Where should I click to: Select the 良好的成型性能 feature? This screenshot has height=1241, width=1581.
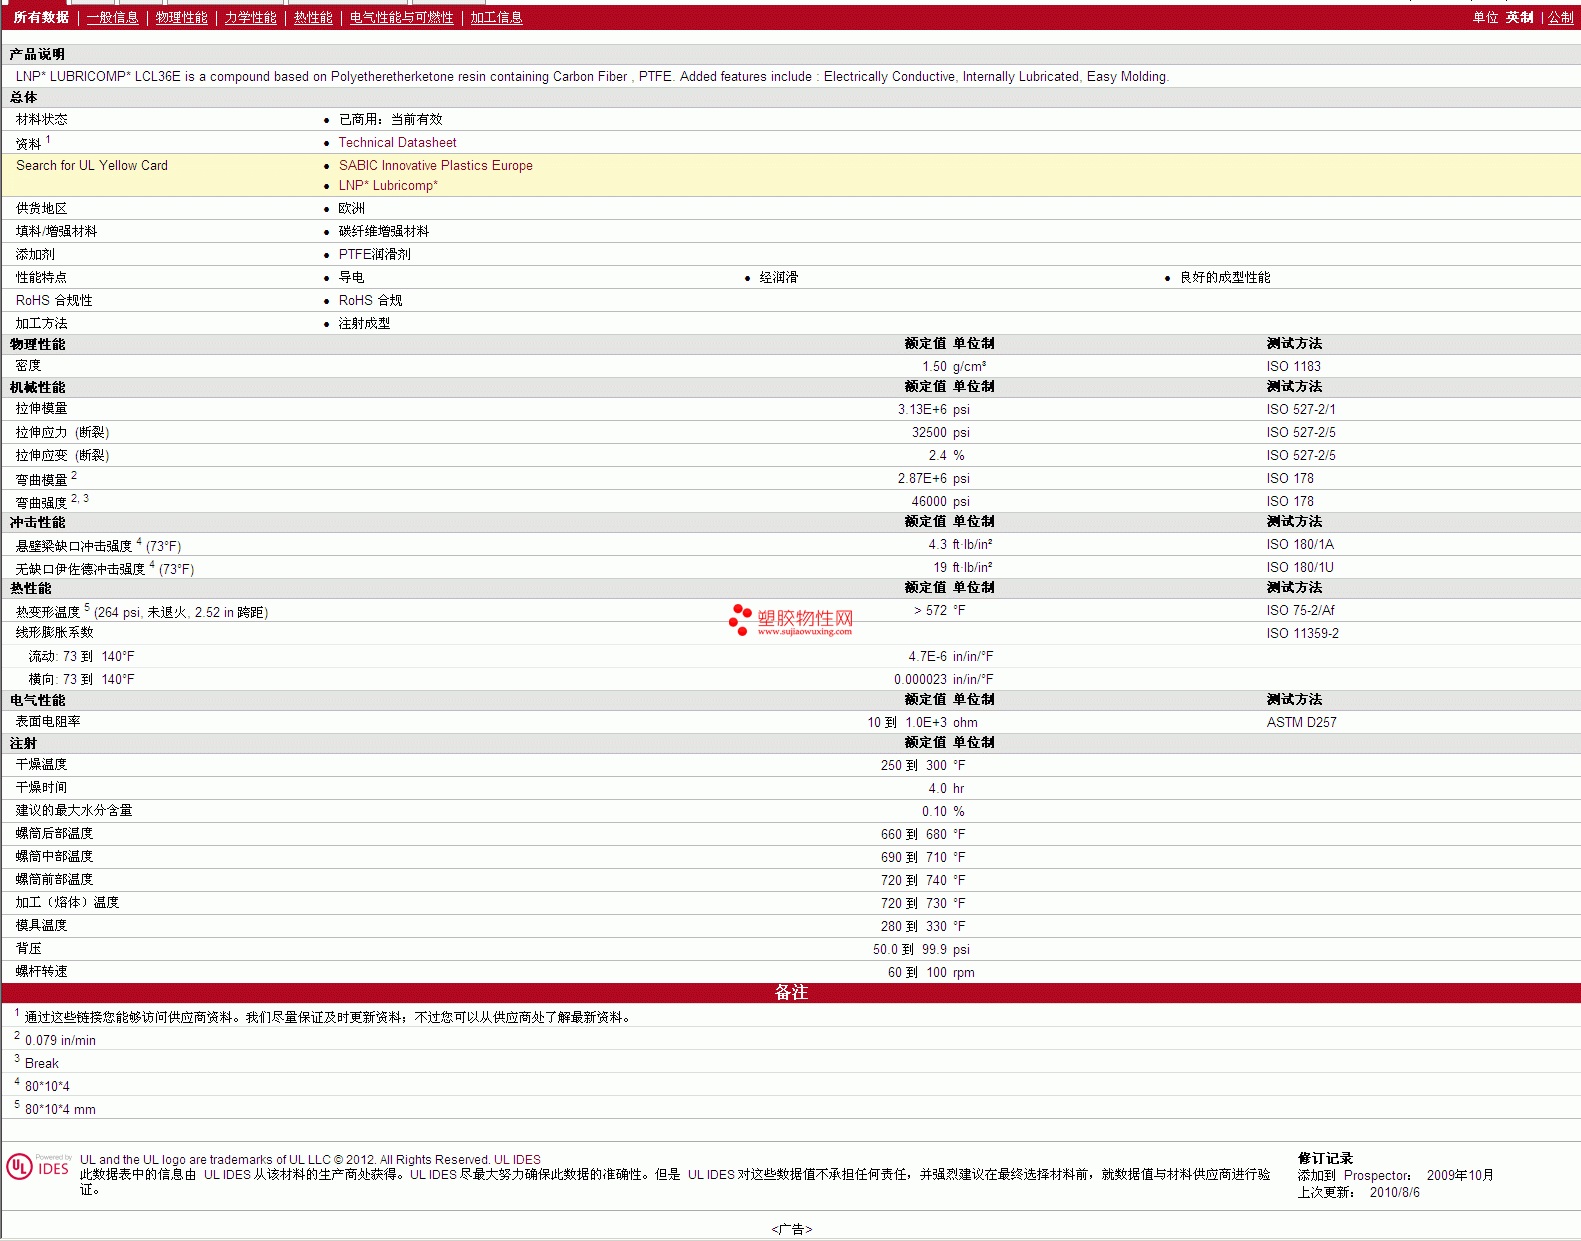1225,277
